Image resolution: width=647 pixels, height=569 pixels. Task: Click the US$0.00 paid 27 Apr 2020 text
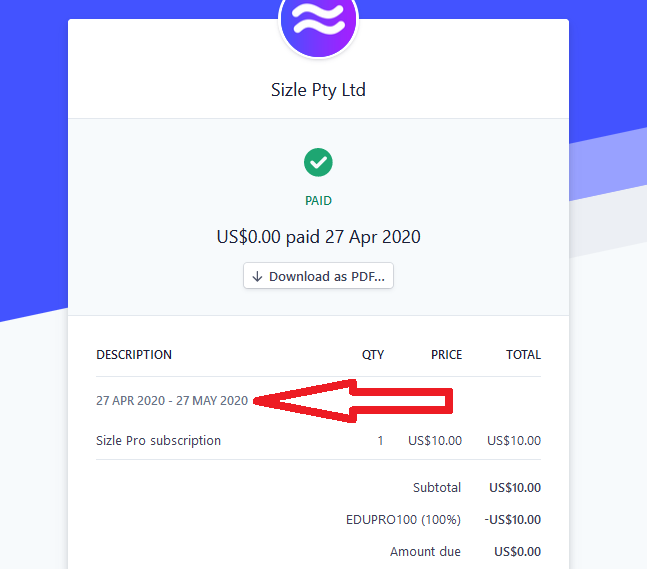[318, 237]
